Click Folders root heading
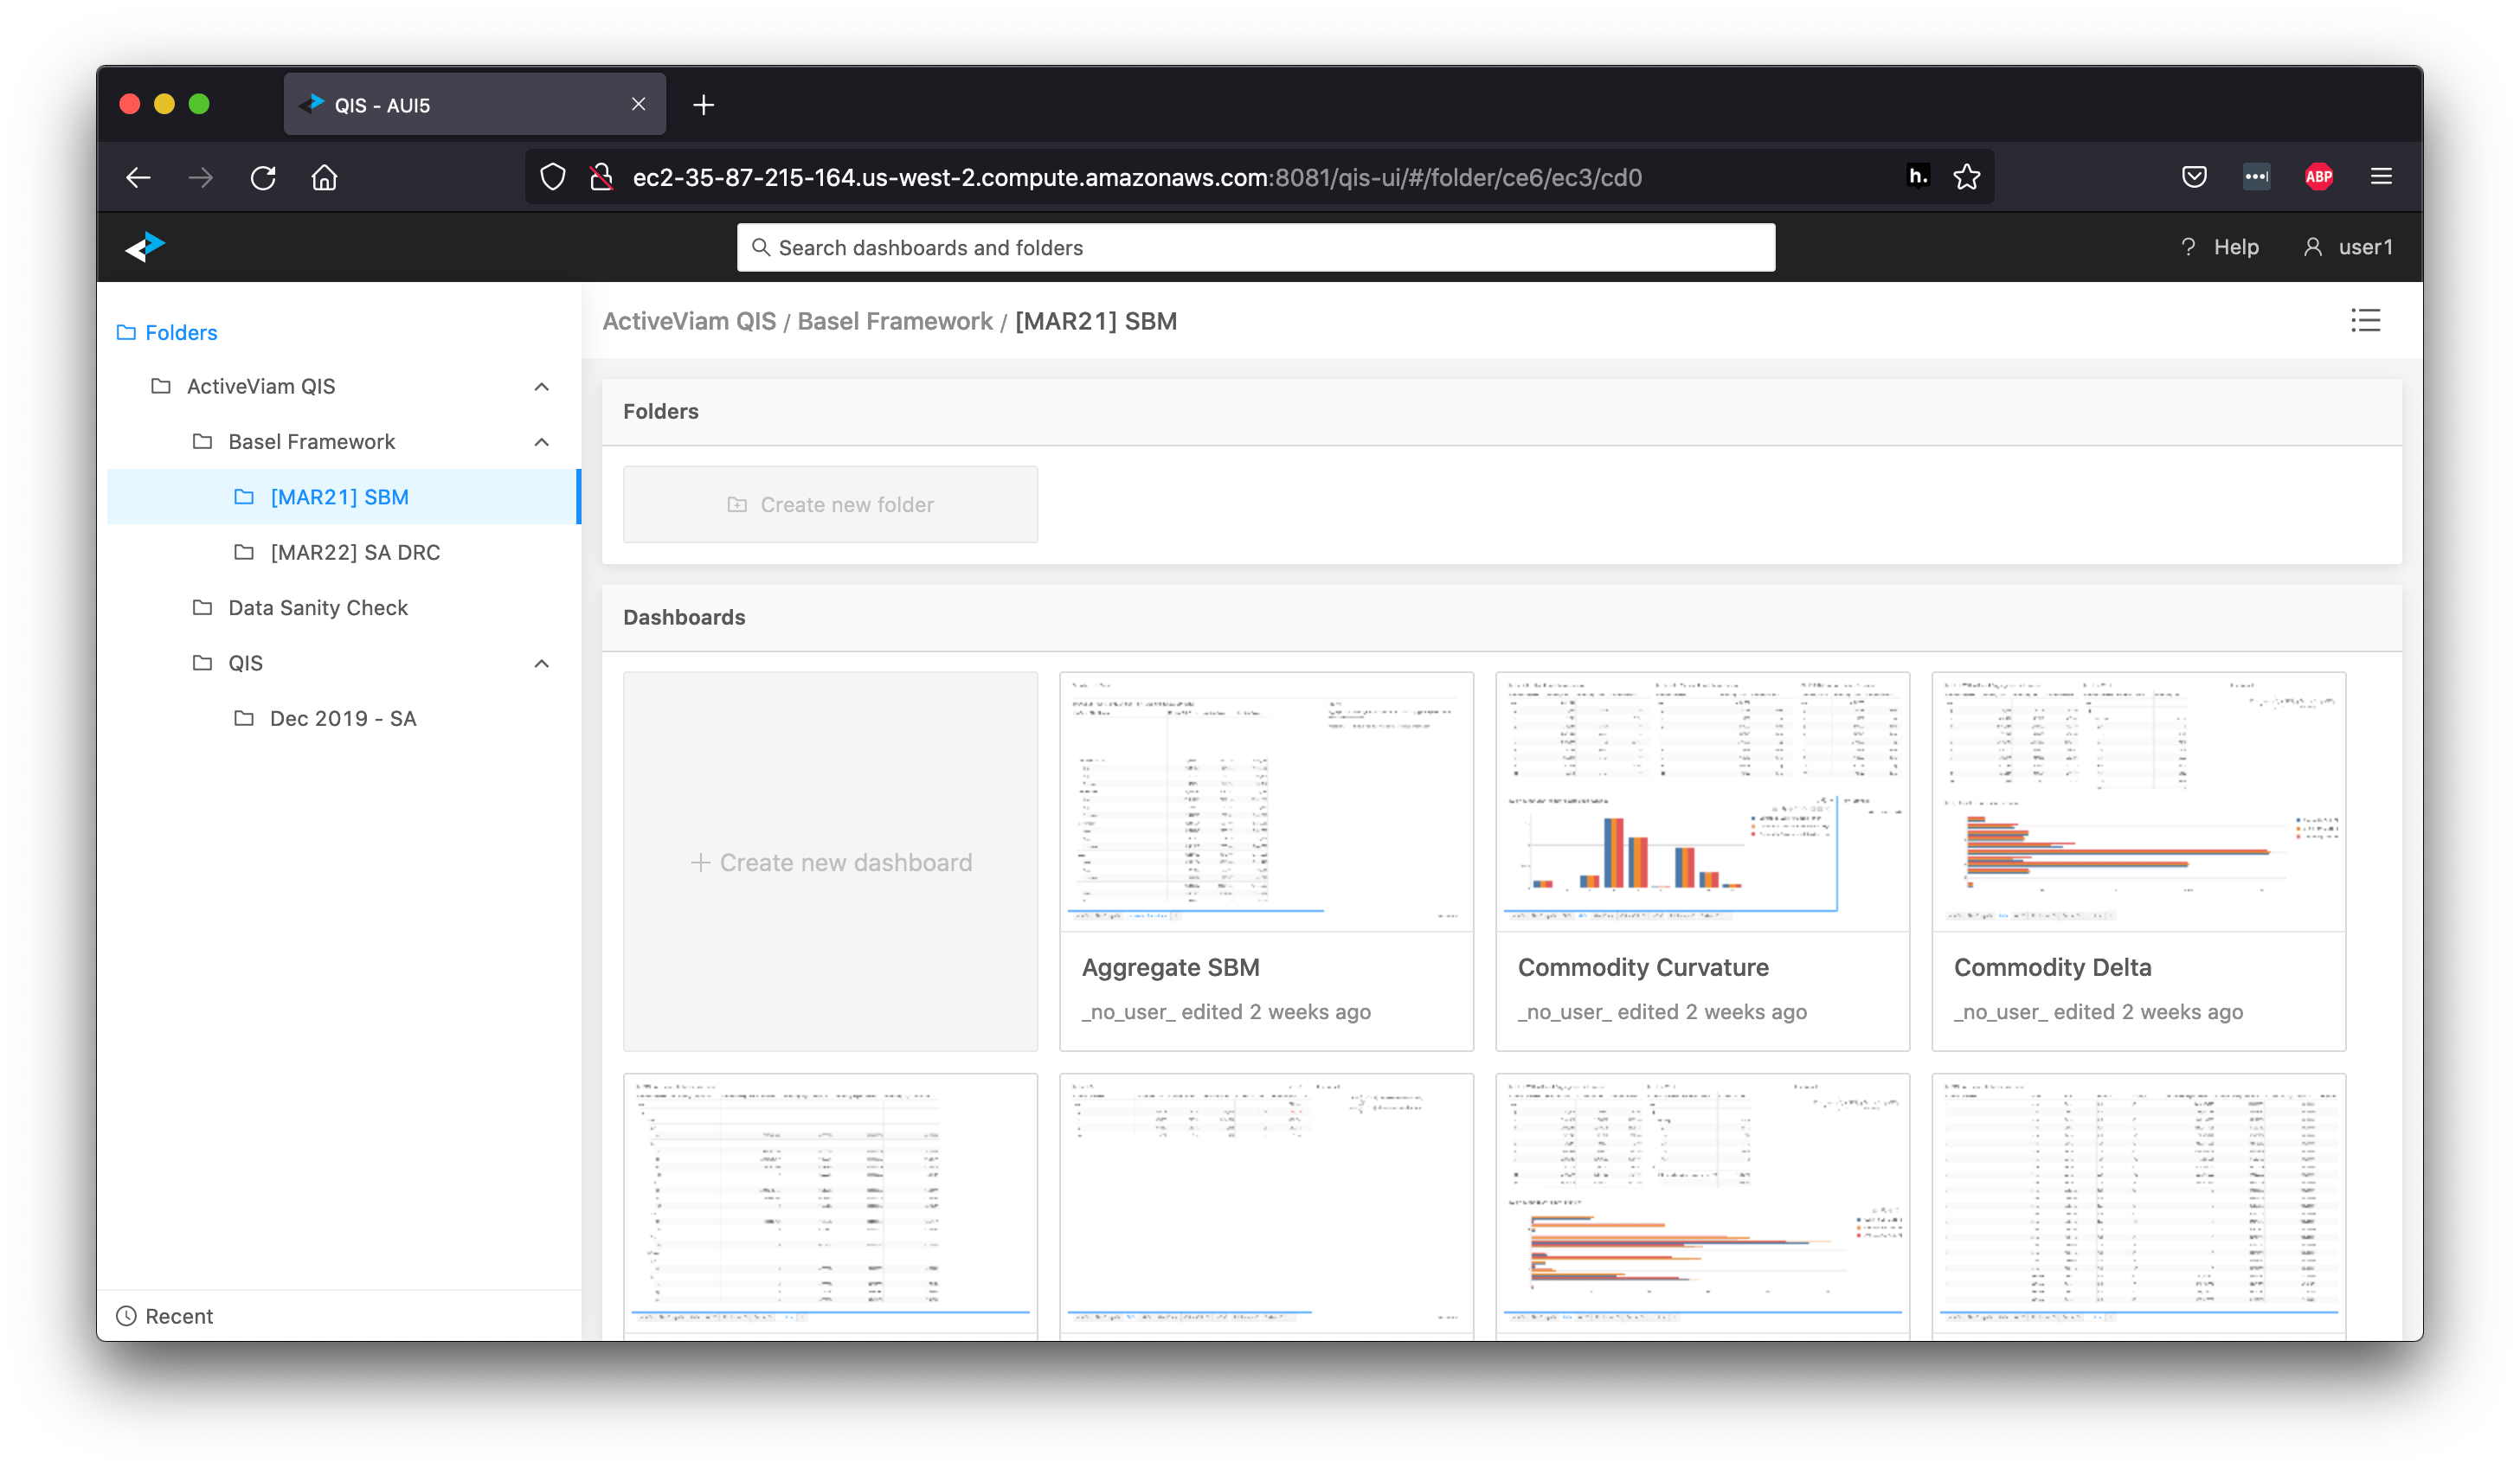Image resolution: width=2520 pixels, height=1469 pixels. 167,332
